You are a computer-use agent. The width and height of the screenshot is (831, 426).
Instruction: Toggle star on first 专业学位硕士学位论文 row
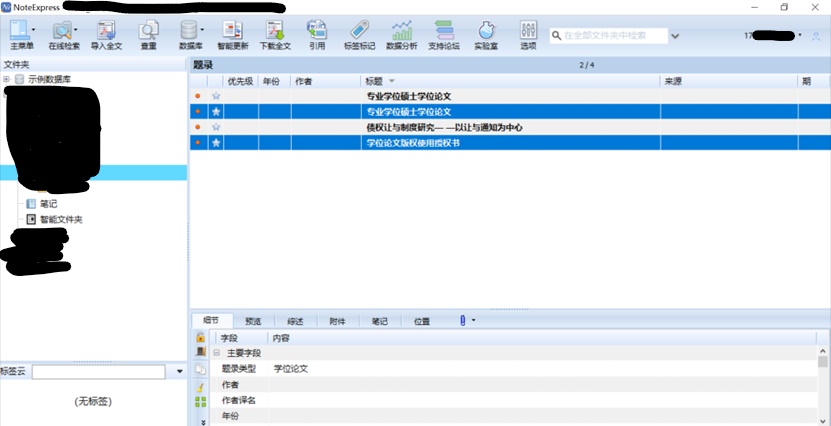click(216, 96)
